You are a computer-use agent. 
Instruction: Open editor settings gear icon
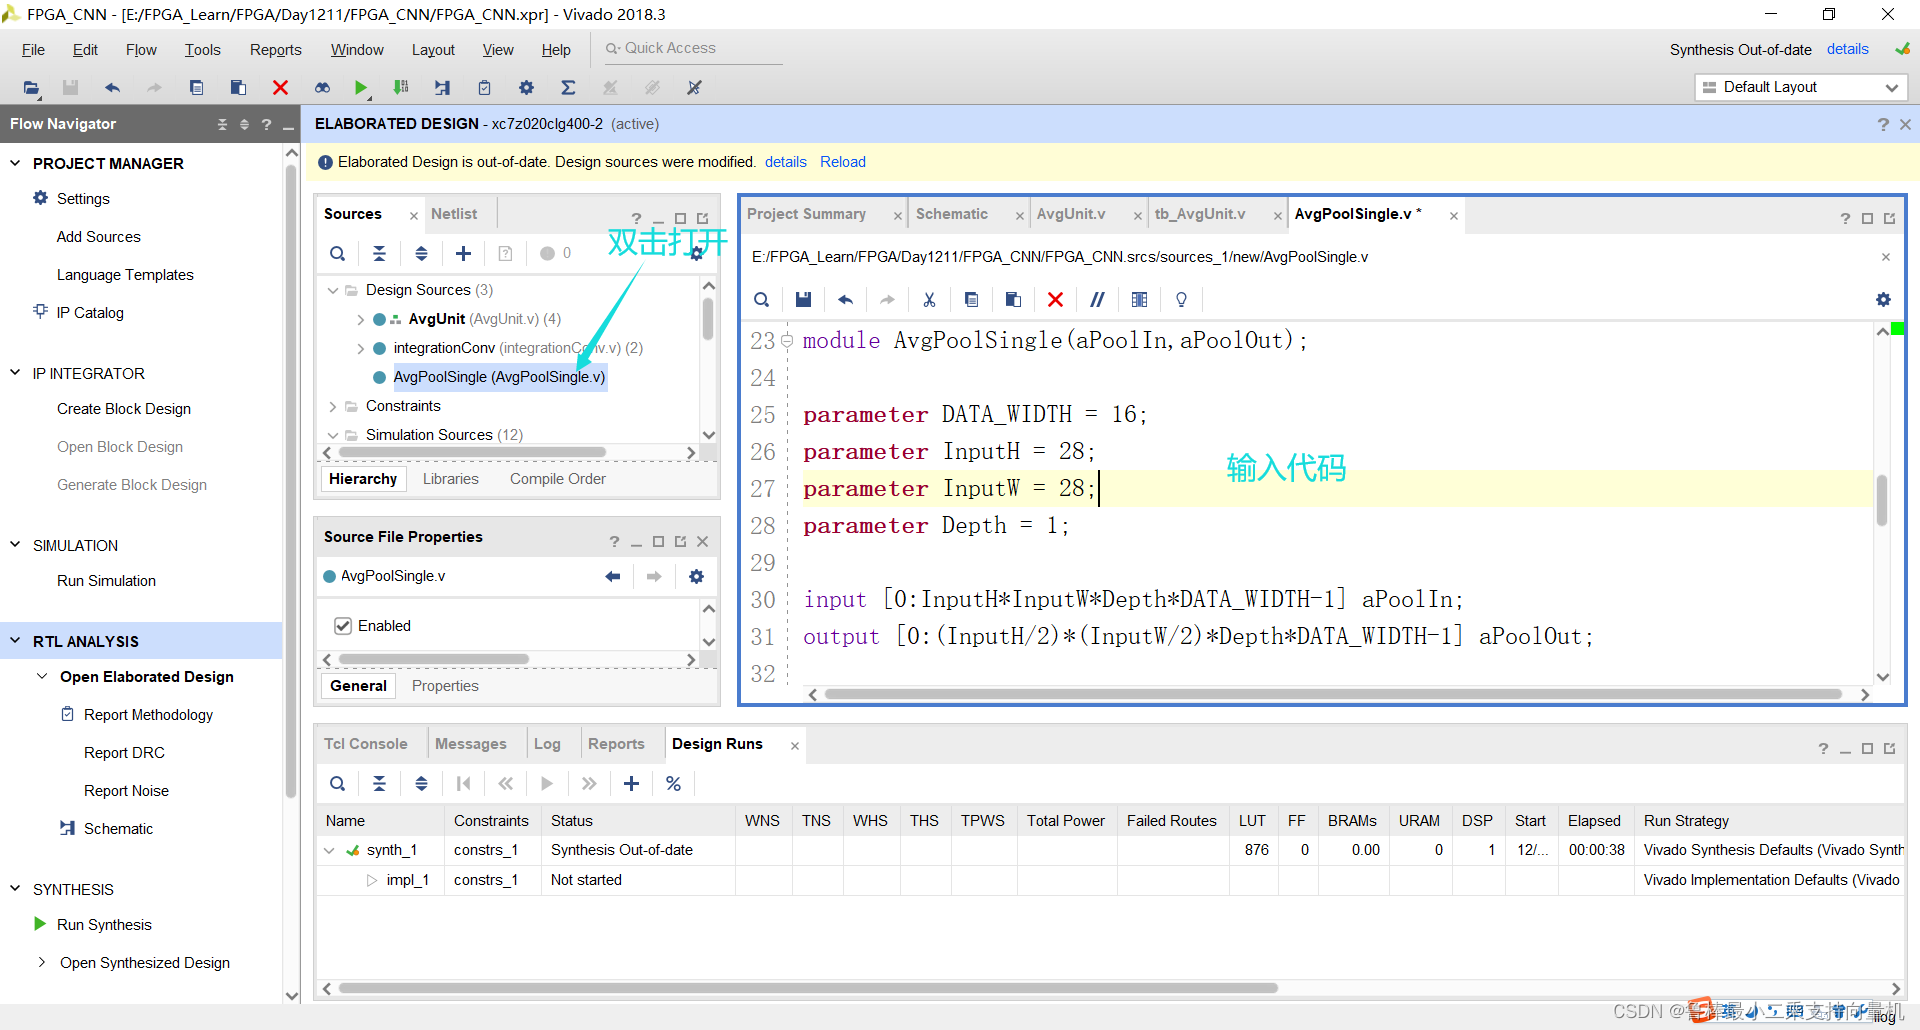pos(1883,300)
